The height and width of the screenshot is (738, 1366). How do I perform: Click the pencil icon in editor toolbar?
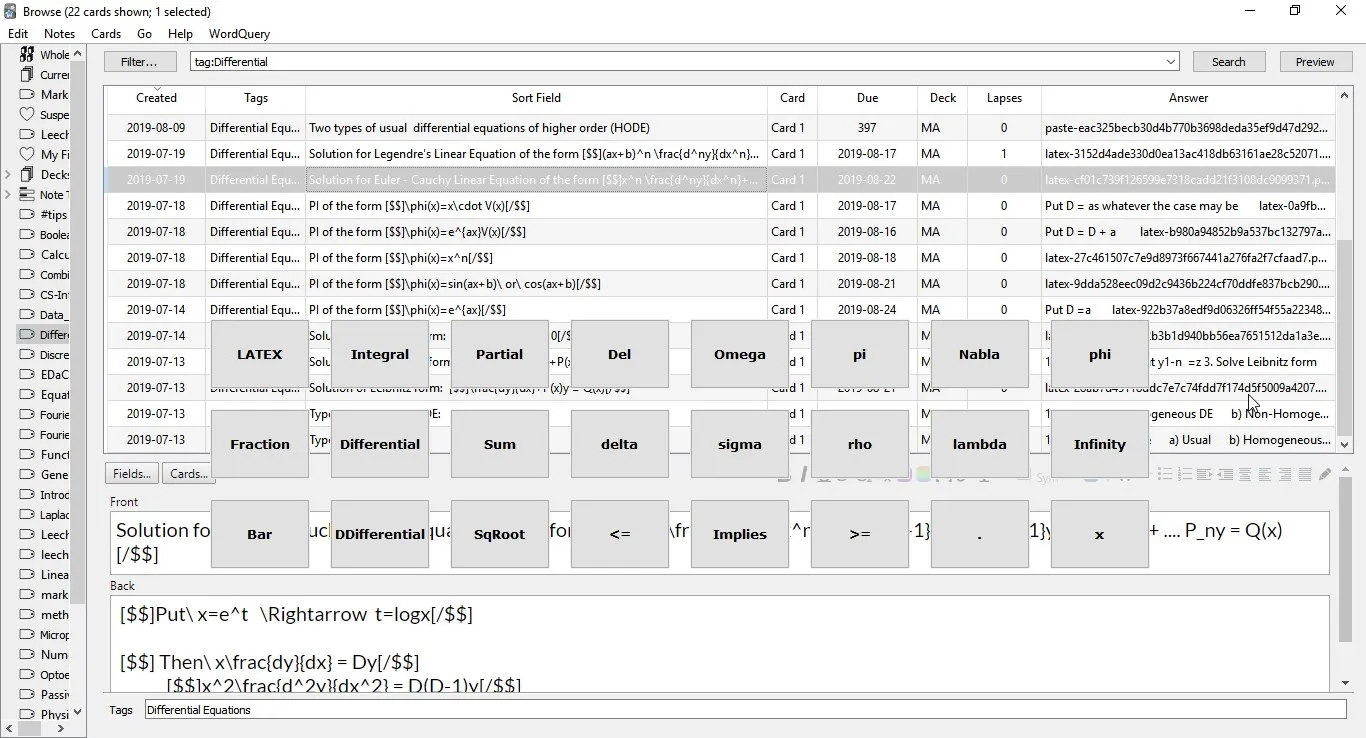coord(1325,474)
